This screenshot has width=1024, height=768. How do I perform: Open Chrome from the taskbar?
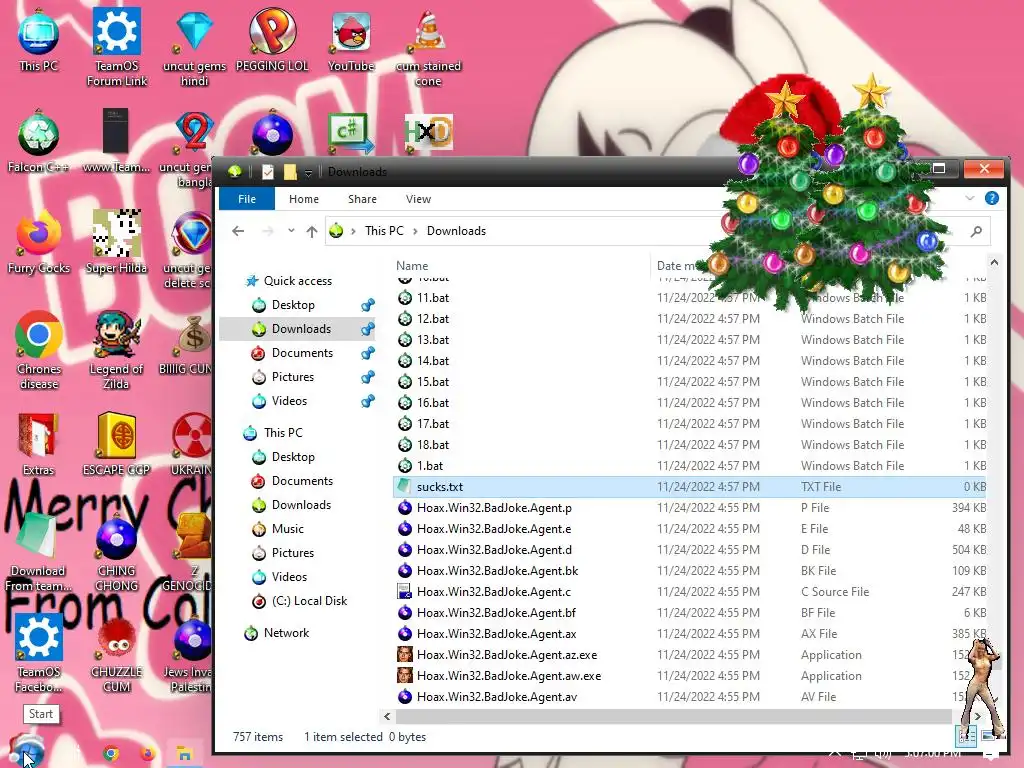pyautogui.click(x=111, y=754)
